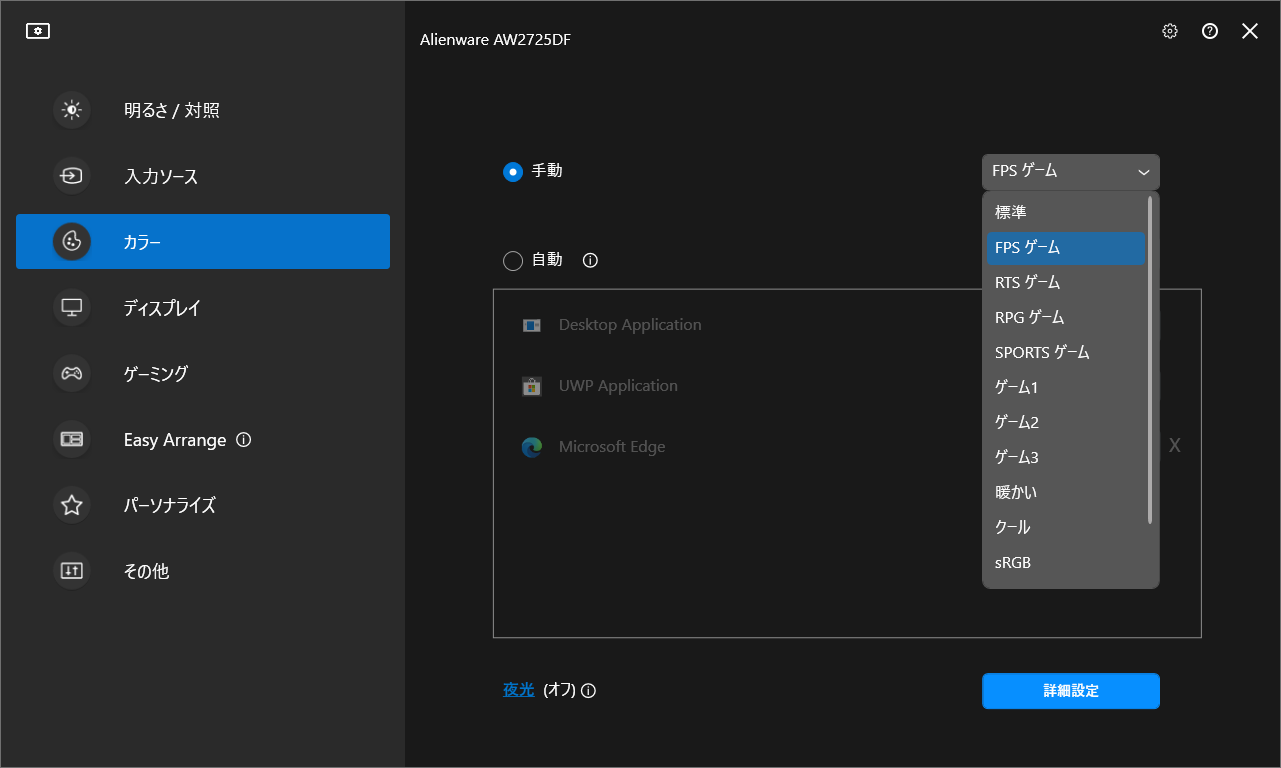1281x768 pixels.
Task: Click the 詳細設定 button
Action: 1071,691
